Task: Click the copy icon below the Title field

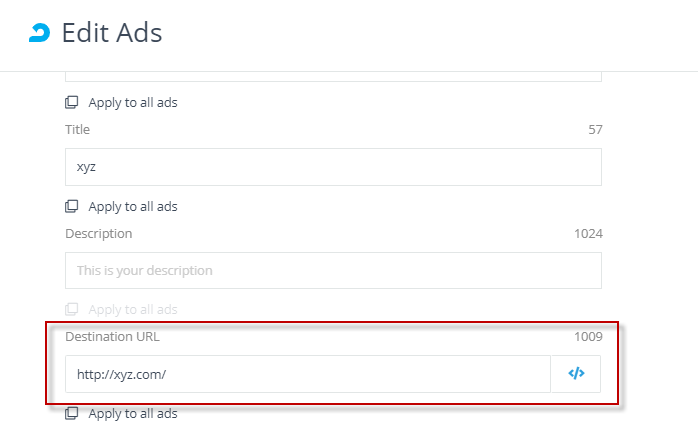Action: click(x=71, y=206)
